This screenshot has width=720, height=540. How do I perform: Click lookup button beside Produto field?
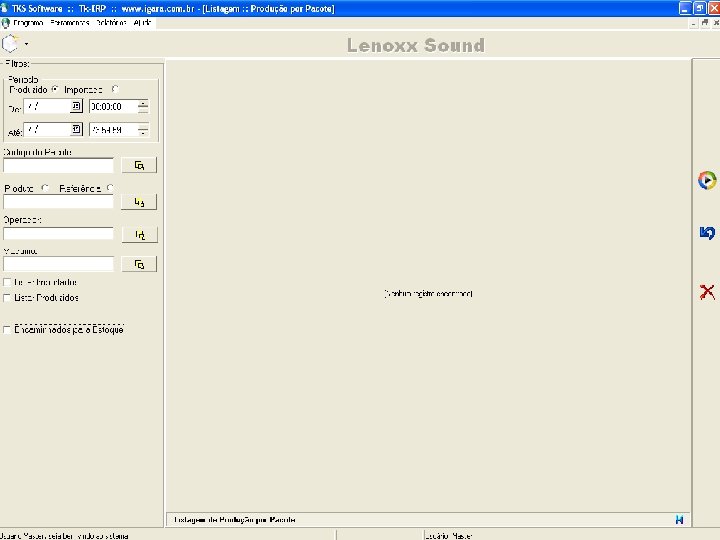[139, 202]
